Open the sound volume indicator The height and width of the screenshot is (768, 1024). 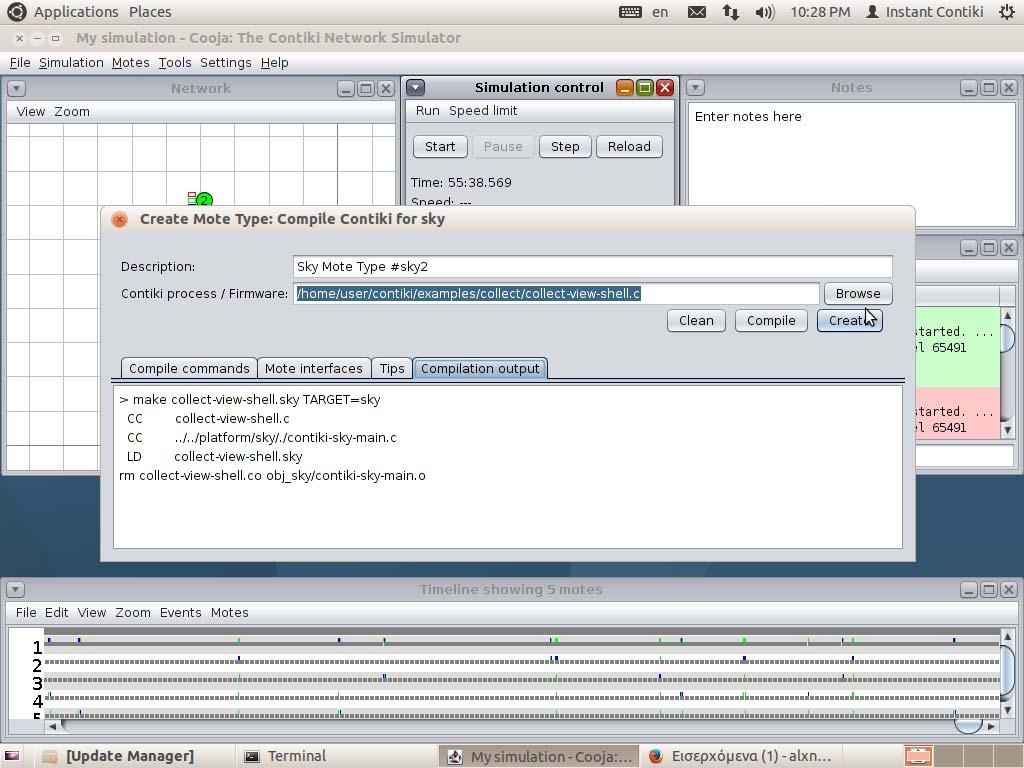[x=764, y=12]
